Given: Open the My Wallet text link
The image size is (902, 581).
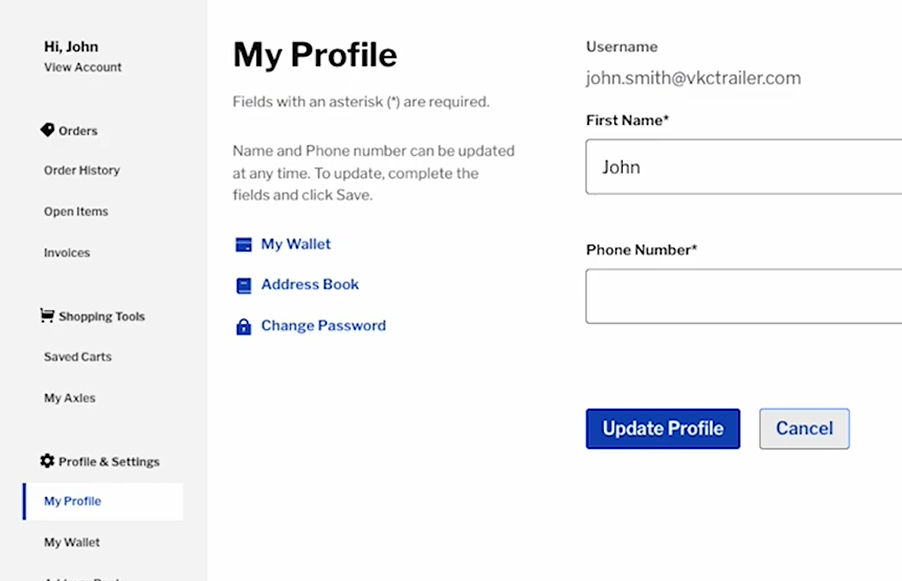Looking at the screenshot, I should [296, 244].
